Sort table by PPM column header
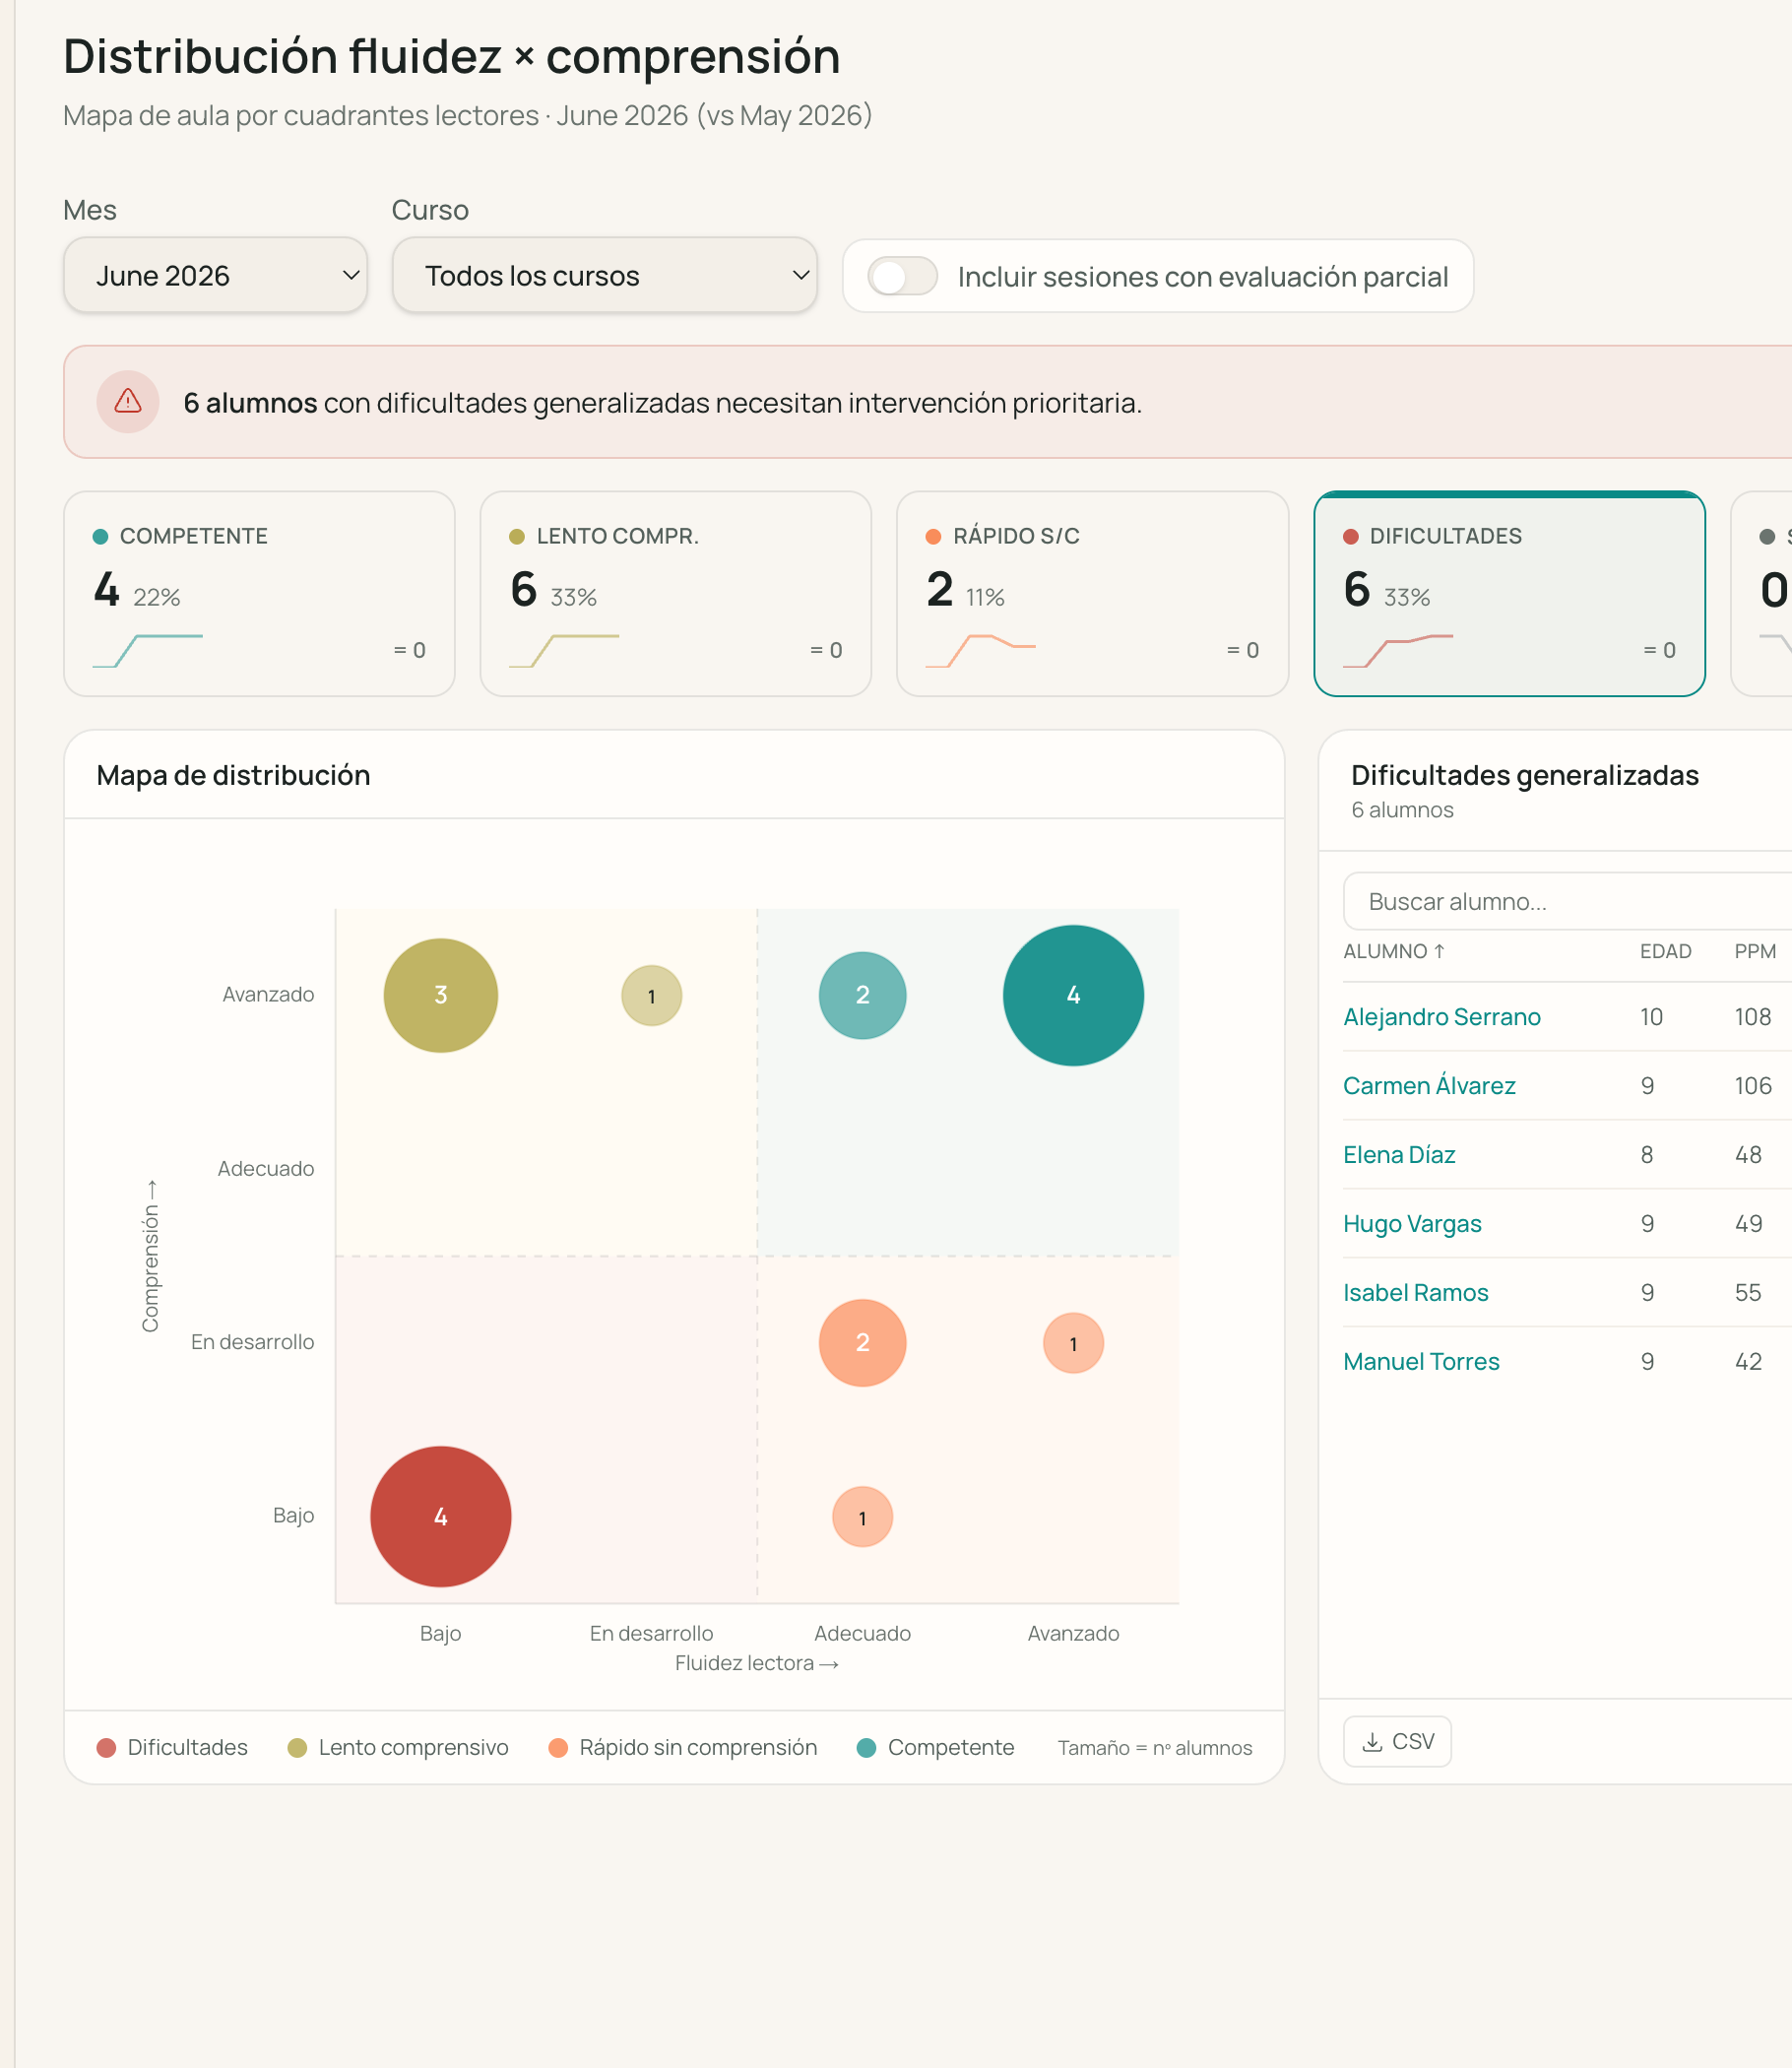This screenshot has height=2068, width=1792. pyautogui.click(x=1755, y=951)
